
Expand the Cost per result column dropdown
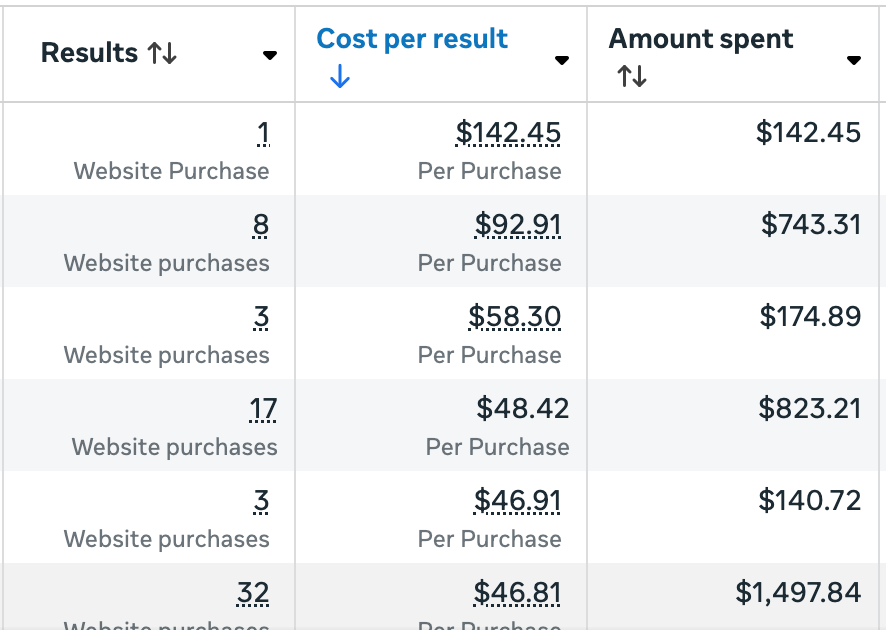[562, 60]
